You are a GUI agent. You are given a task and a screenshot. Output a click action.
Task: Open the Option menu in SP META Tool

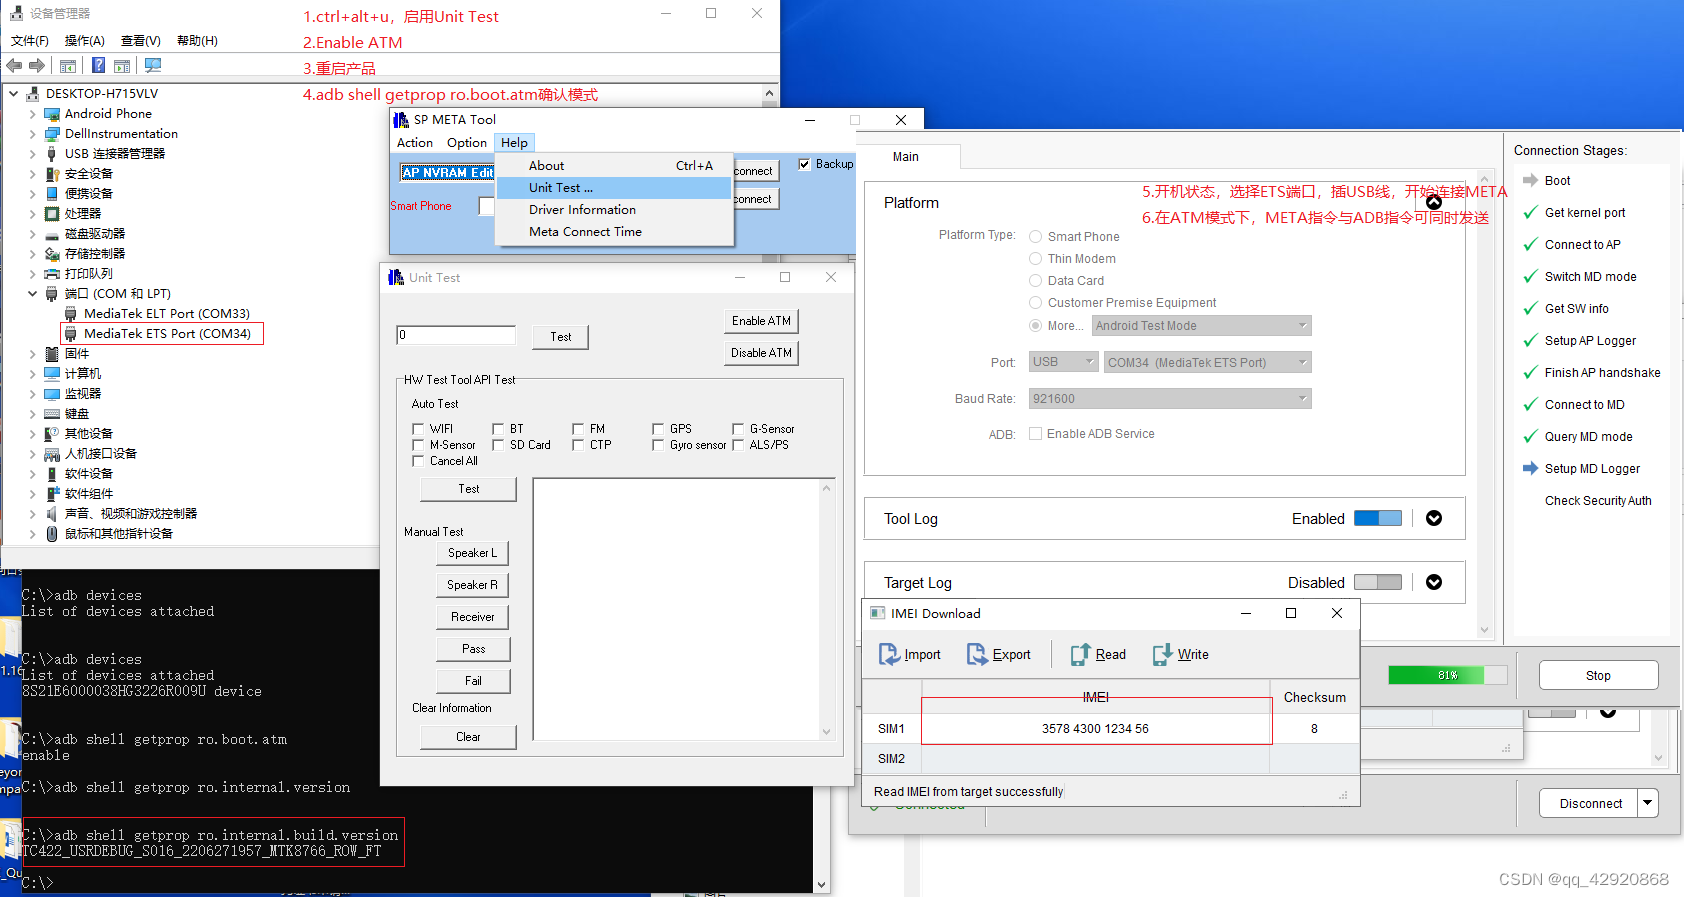tap(467, 143)
